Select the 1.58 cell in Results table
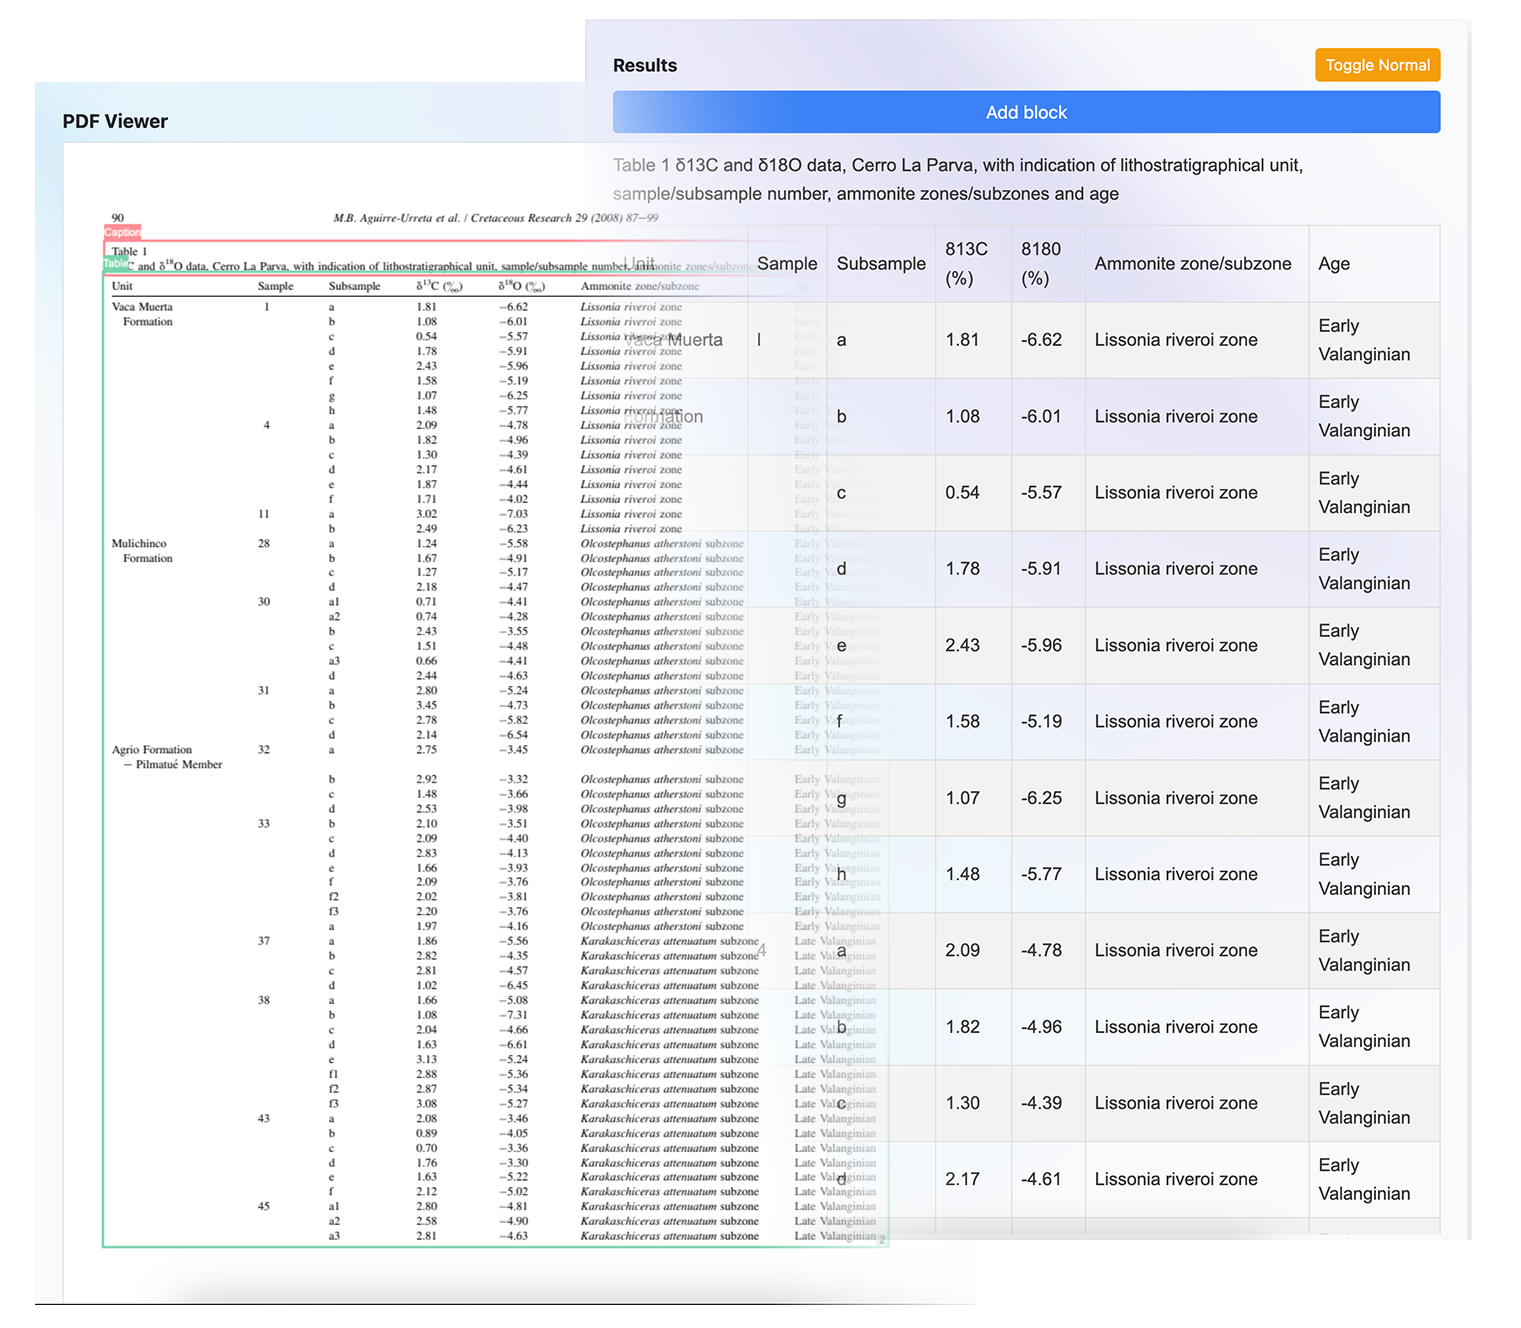 tap(973, 722)
